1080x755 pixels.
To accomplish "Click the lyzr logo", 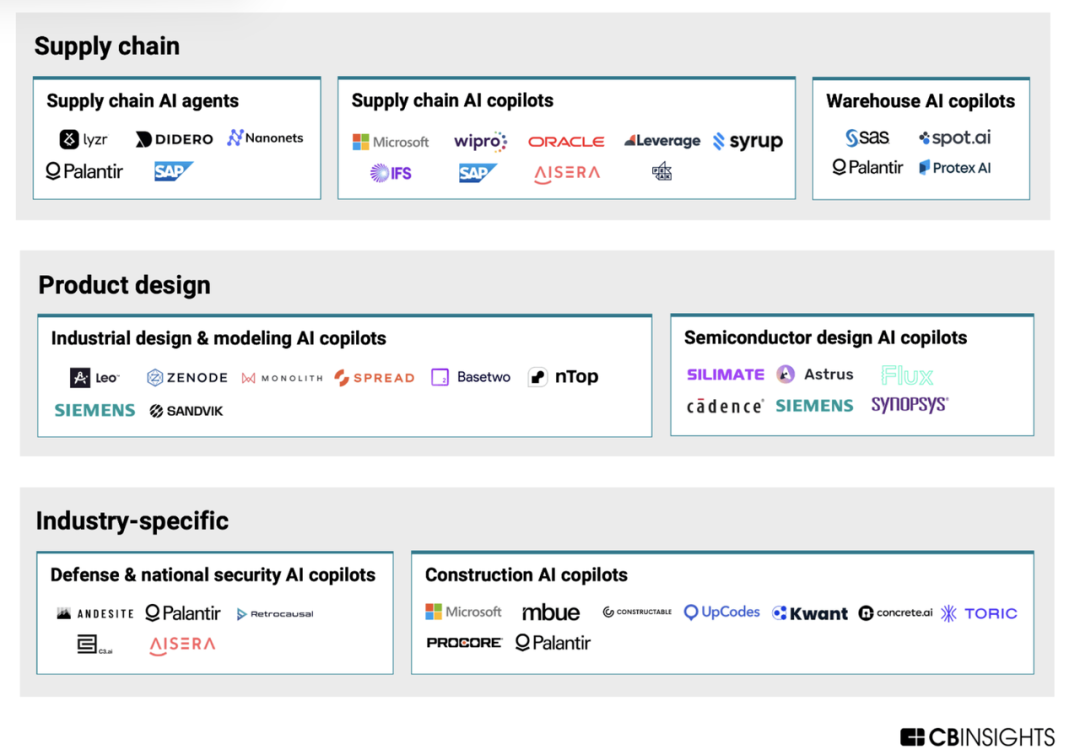I will 83,139.
